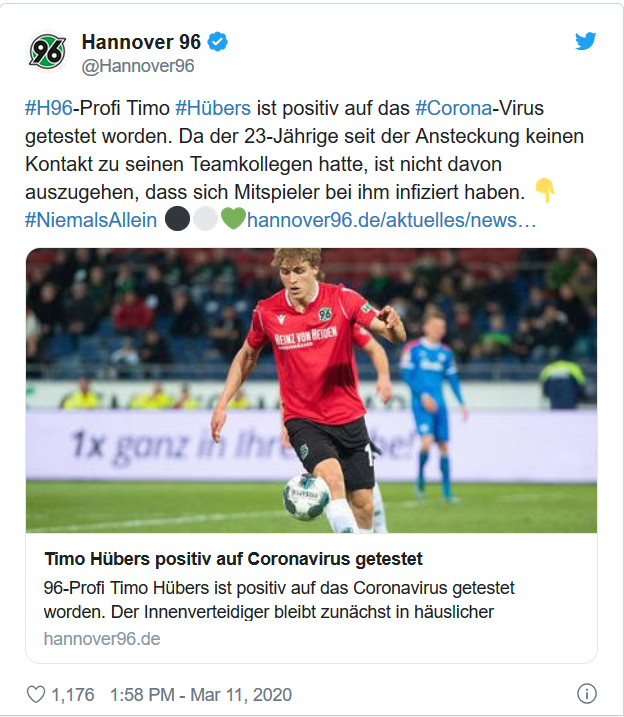Select the #NiemalsAllein hashtag
The width and height of the screenshot is (624, 717).
(91, 219)
